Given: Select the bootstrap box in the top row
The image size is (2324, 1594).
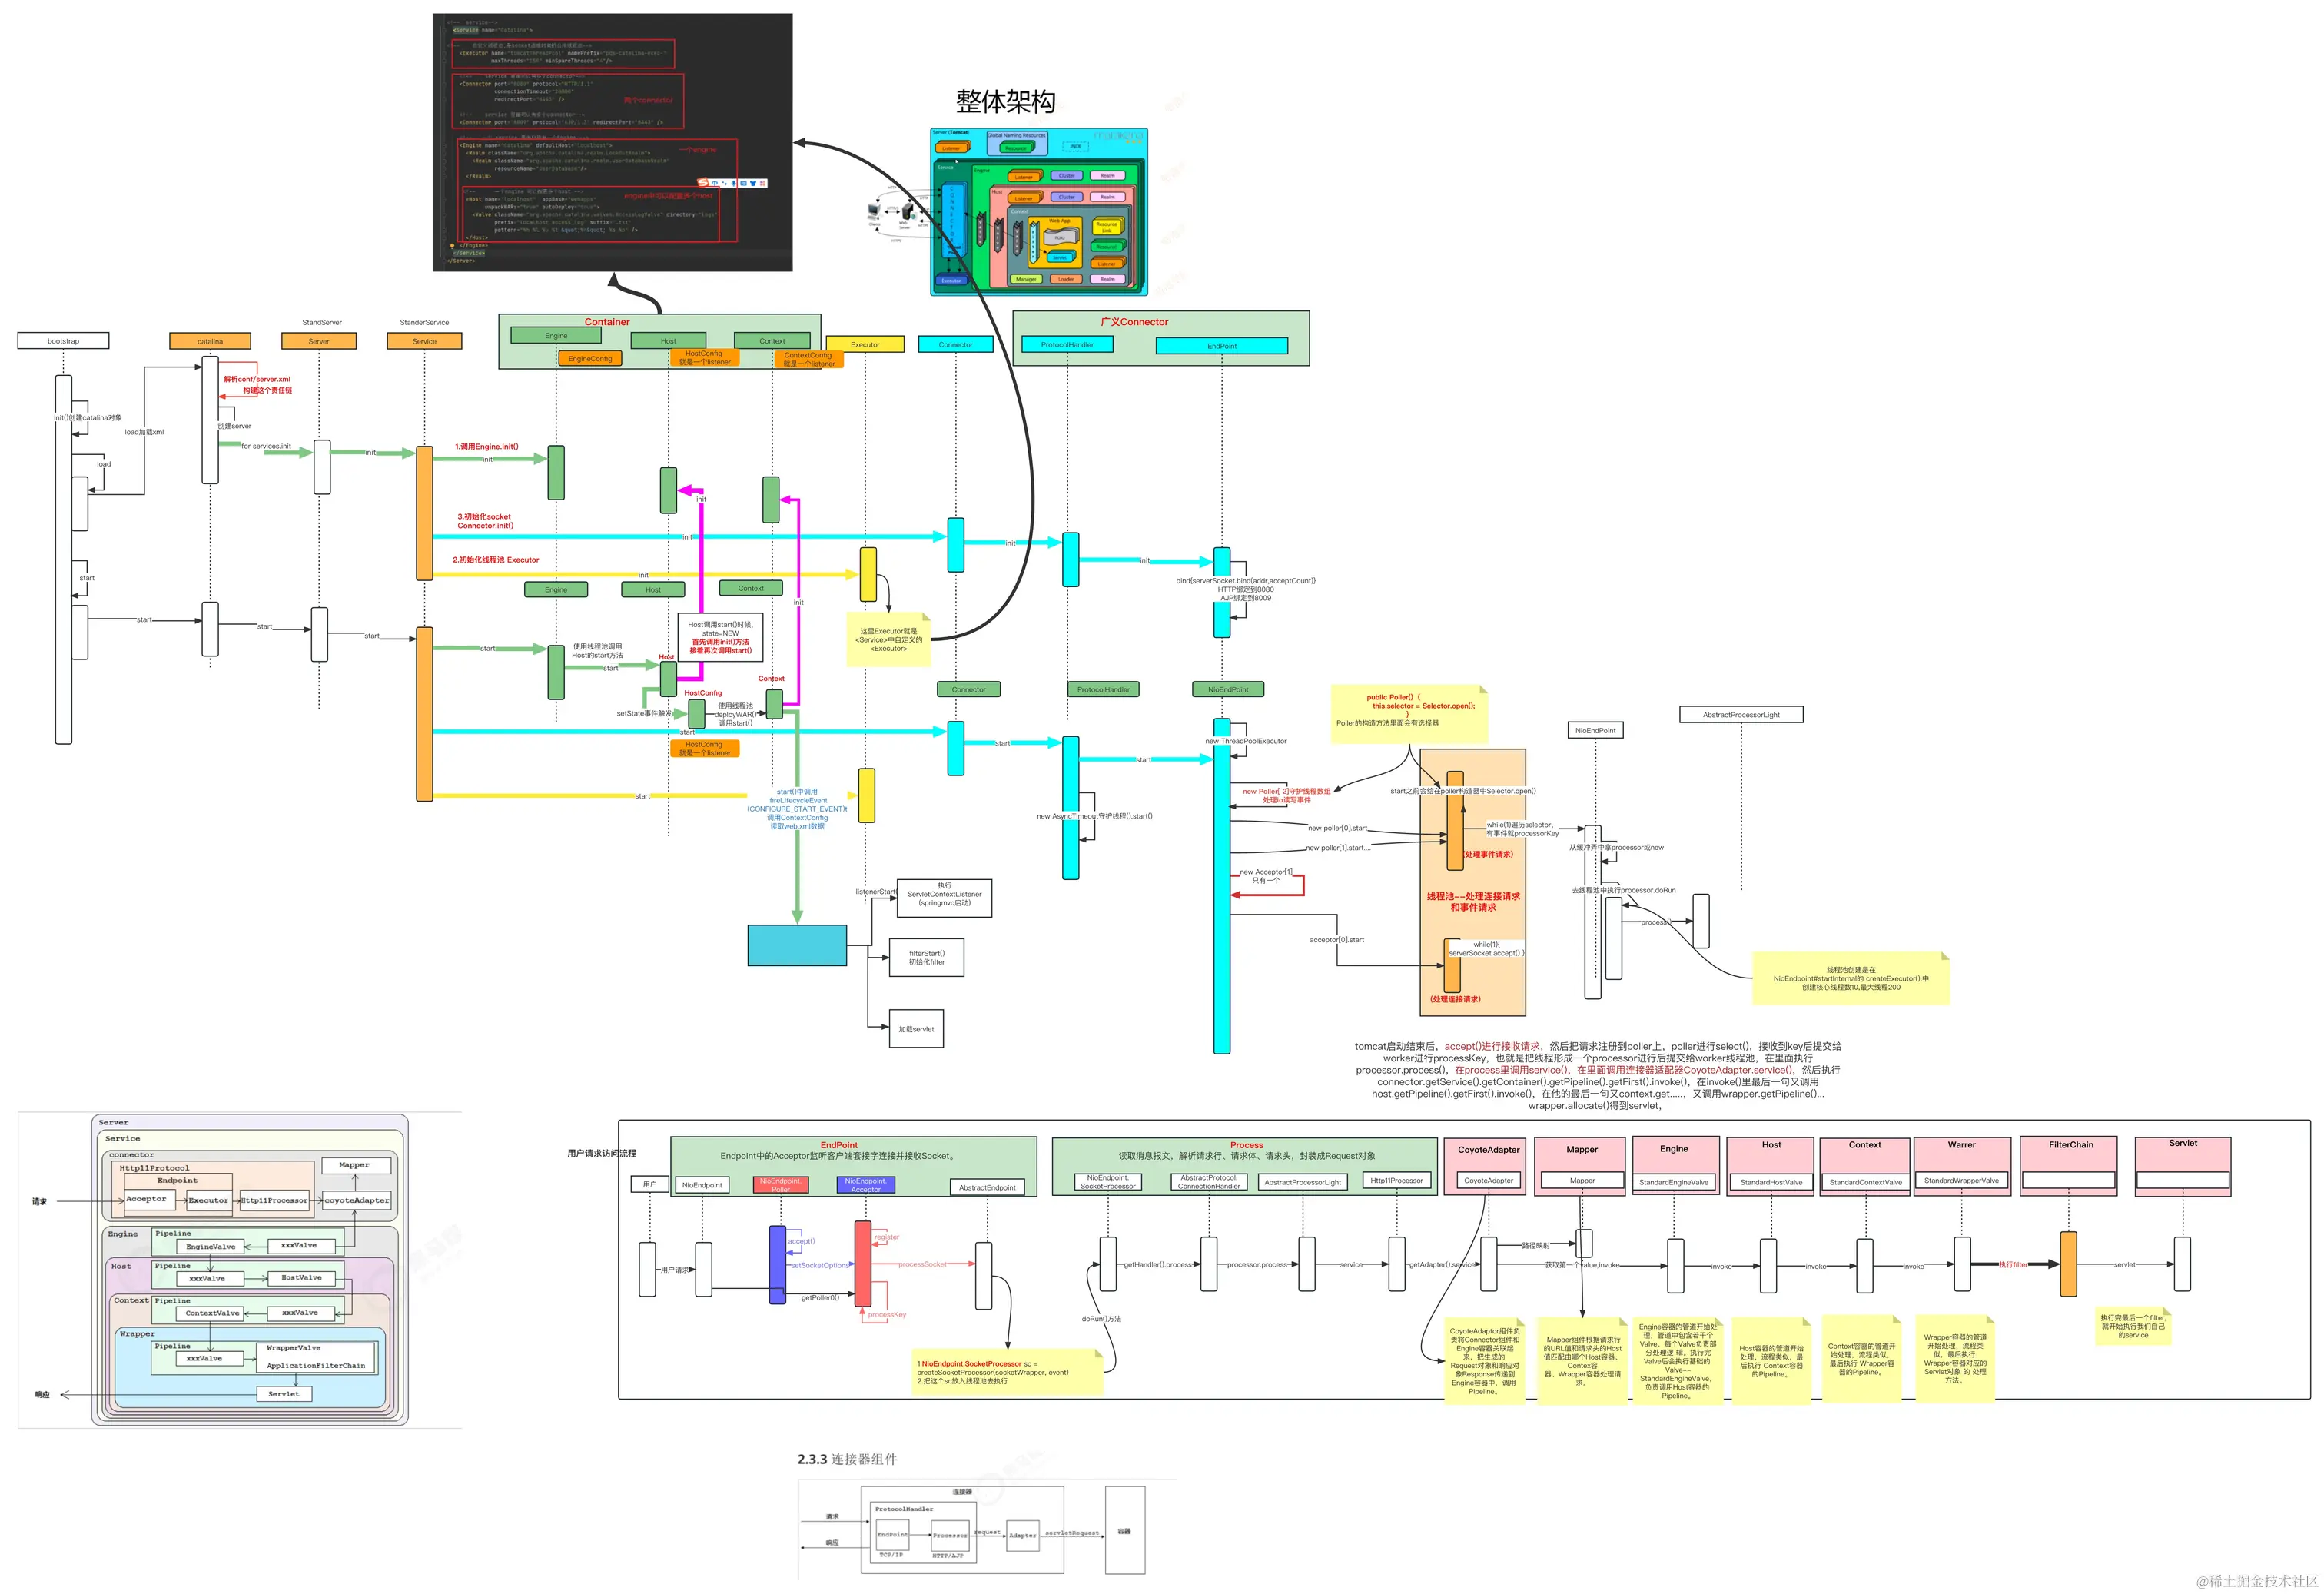Looking at the screenshot, I should pyautogui.click(x=63, y=341).
